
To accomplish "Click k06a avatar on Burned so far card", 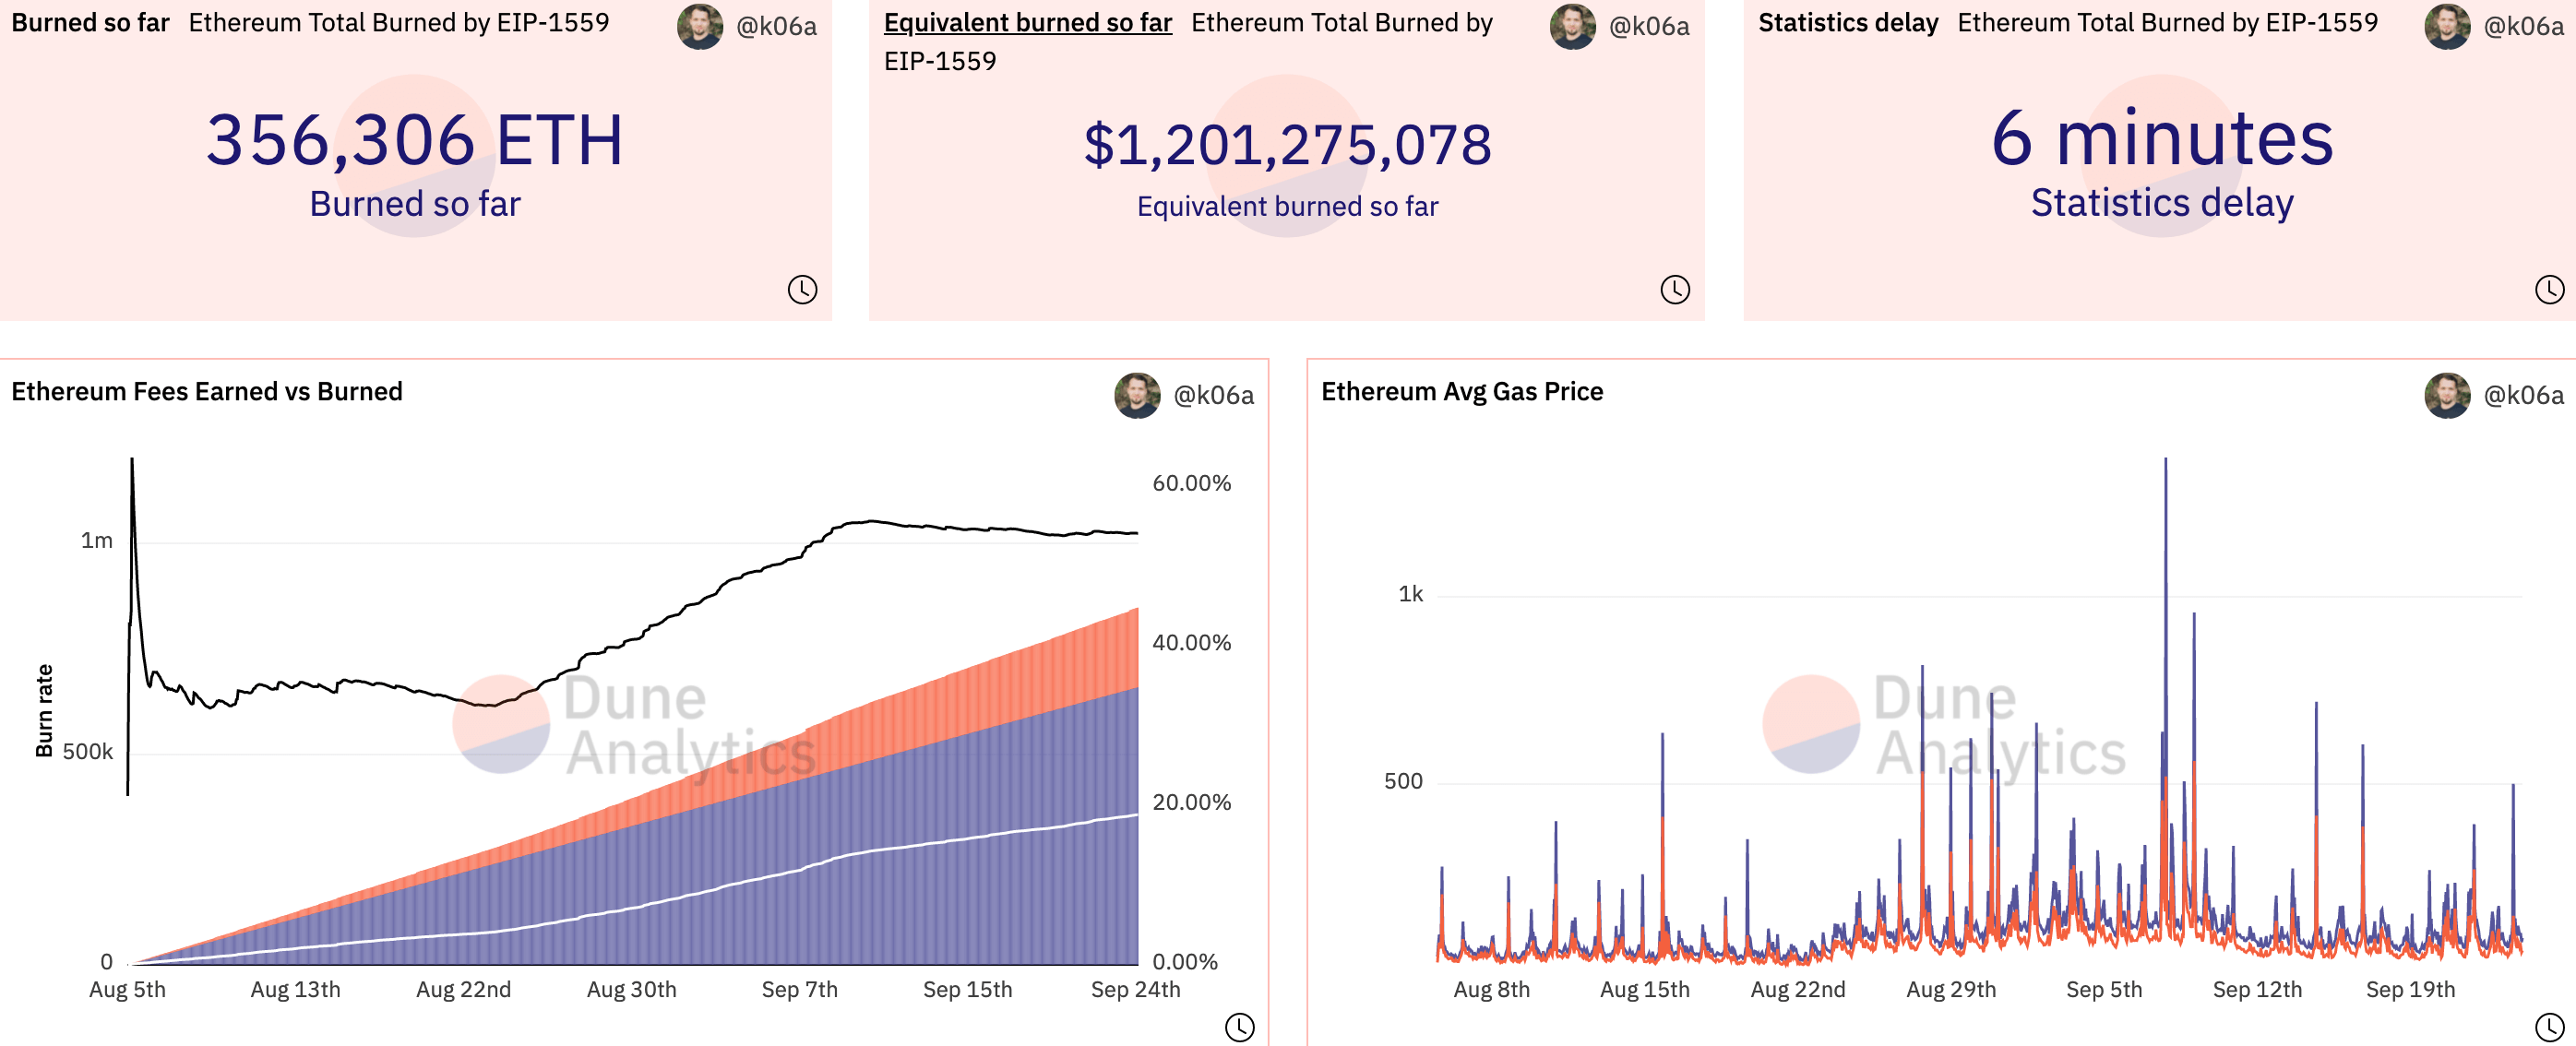I will coord(700,26).
